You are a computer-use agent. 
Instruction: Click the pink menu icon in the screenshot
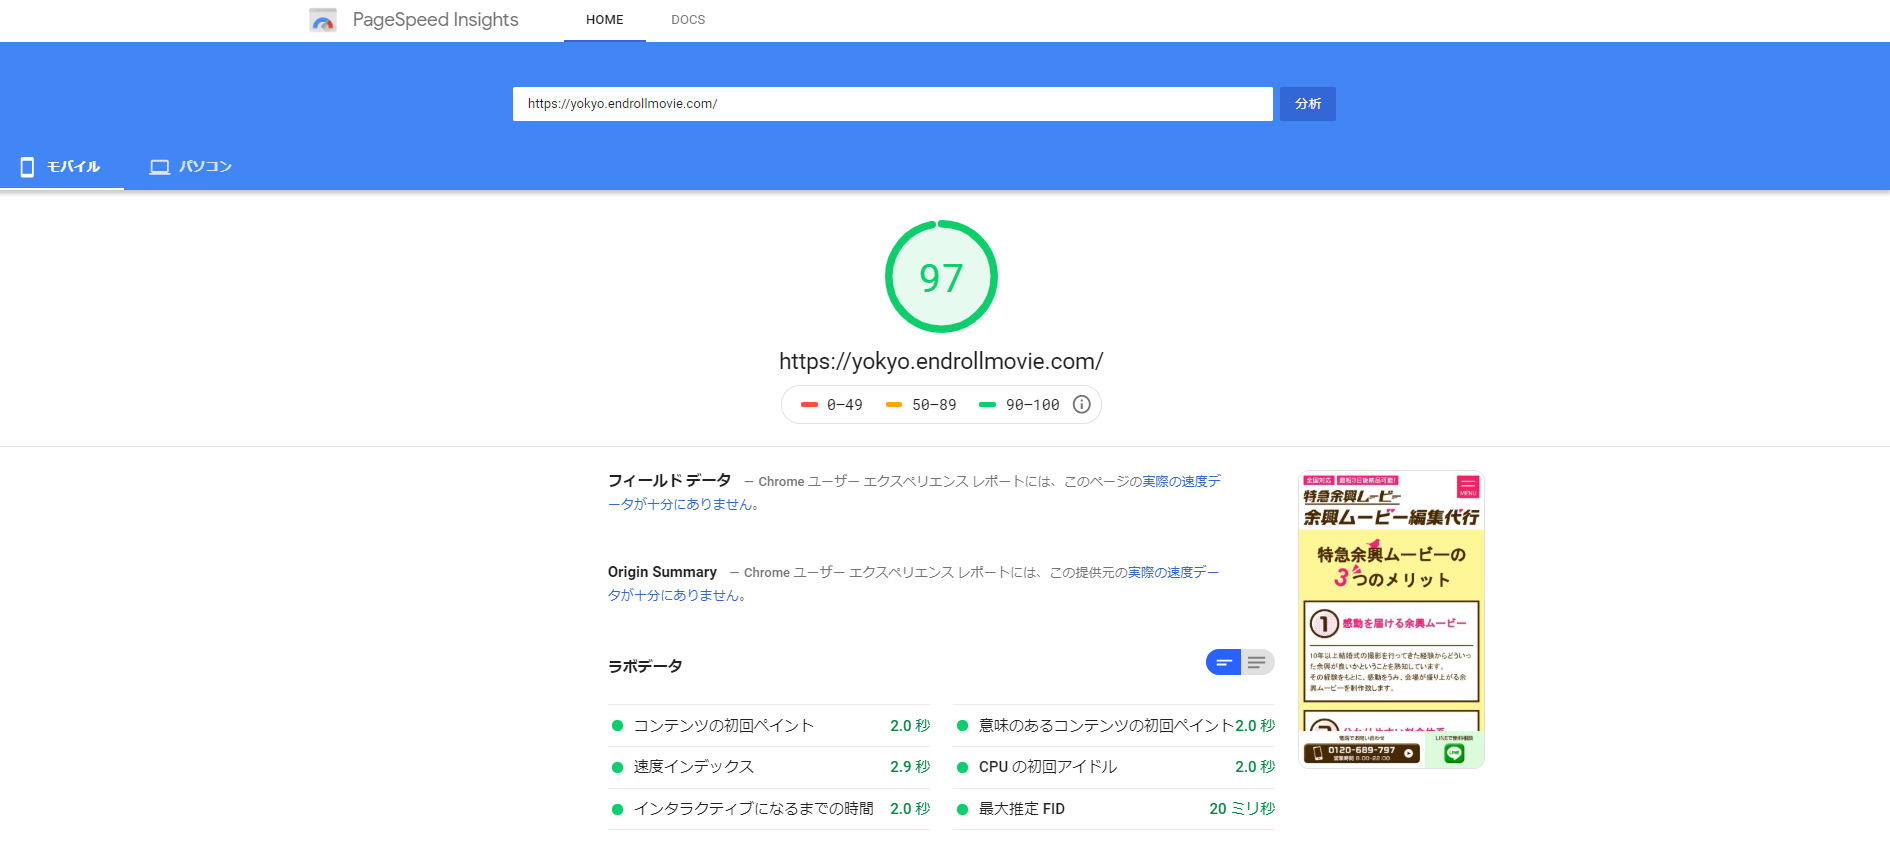(1468, 486)
